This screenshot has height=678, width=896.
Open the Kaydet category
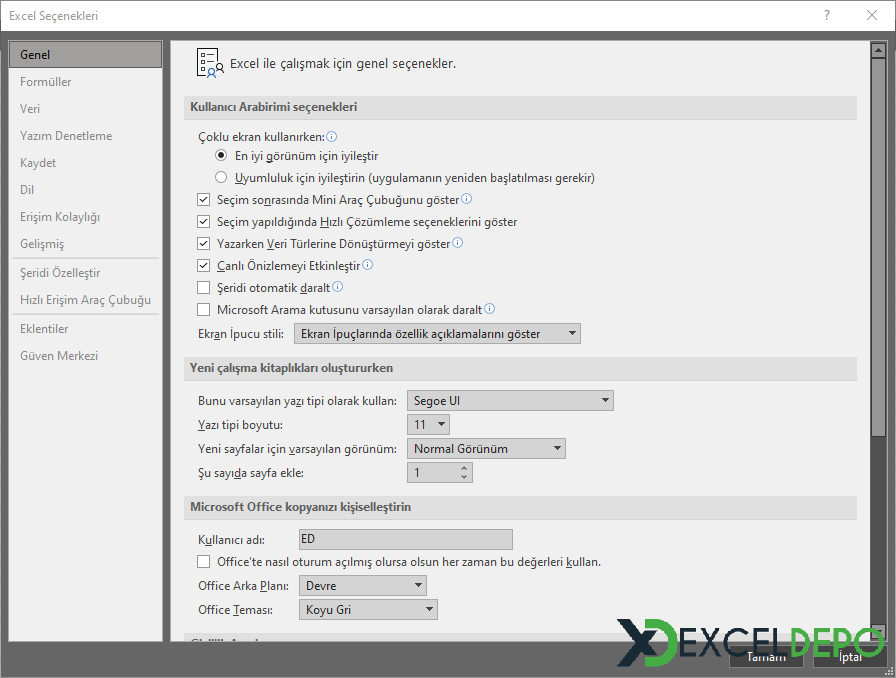tap(86, 163)
